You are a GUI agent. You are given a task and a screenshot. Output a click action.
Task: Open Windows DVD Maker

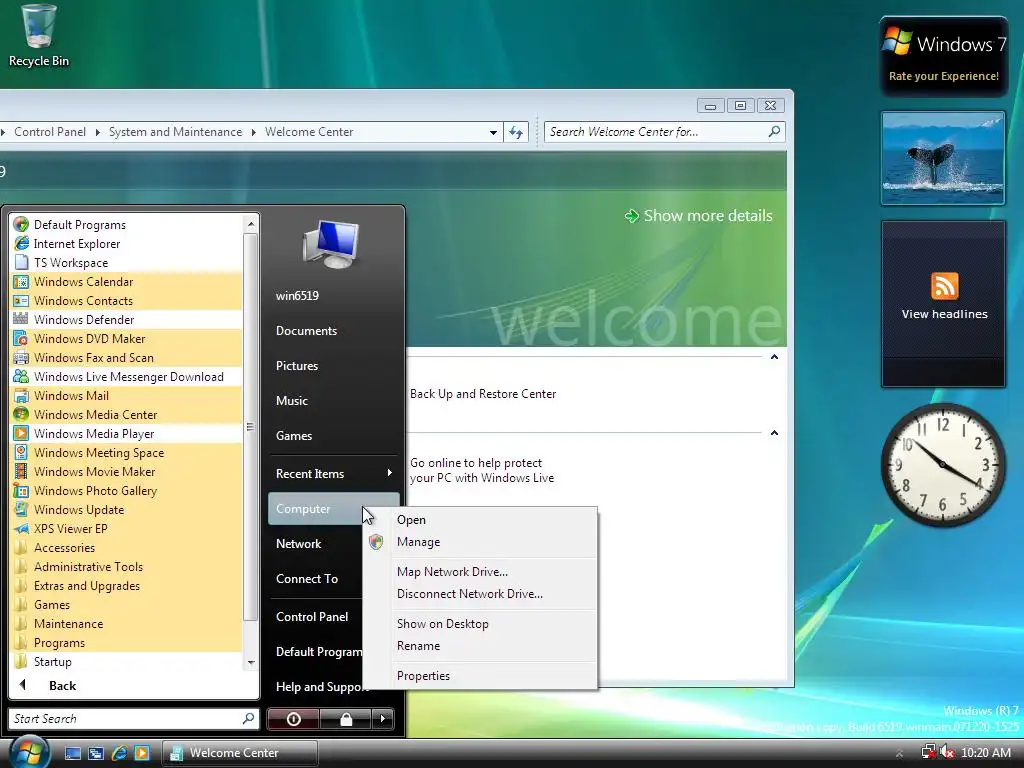click(89, 338)
